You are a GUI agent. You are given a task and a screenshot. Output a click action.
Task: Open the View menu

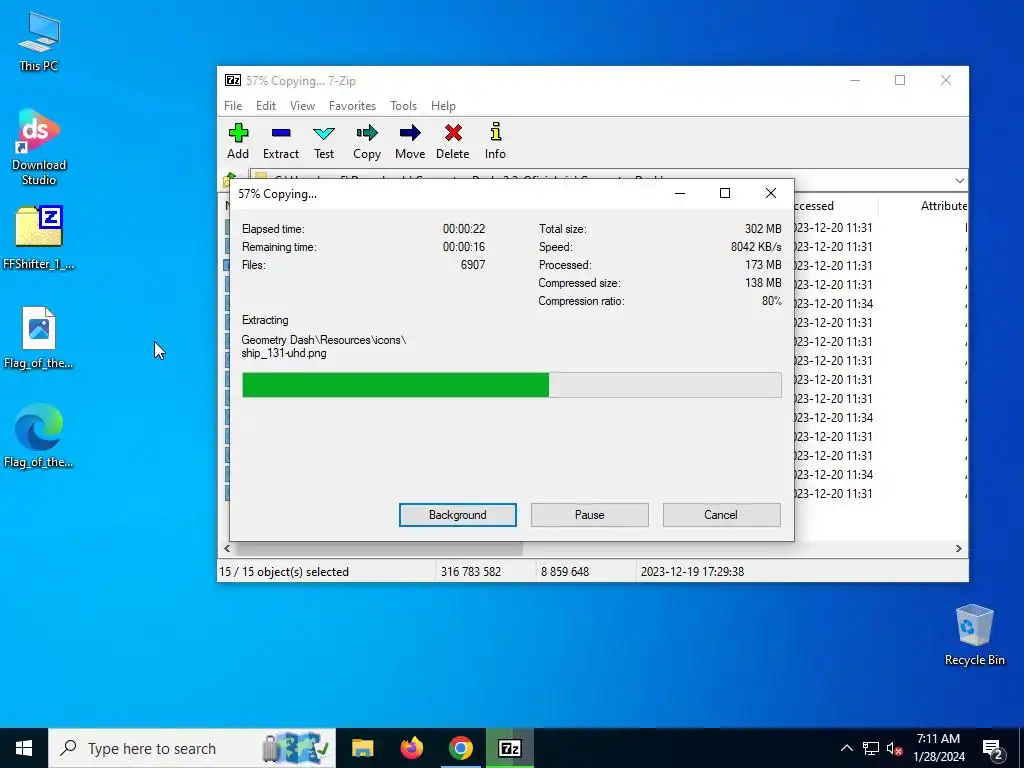302,106
